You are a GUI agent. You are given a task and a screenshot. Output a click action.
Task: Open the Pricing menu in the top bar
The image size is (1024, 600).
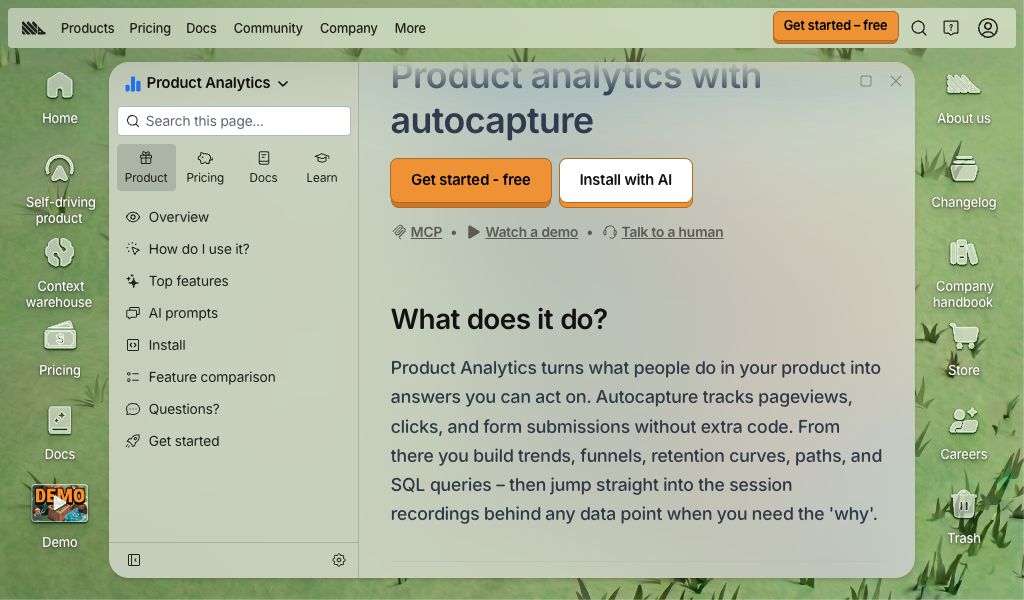pos(150,28)
